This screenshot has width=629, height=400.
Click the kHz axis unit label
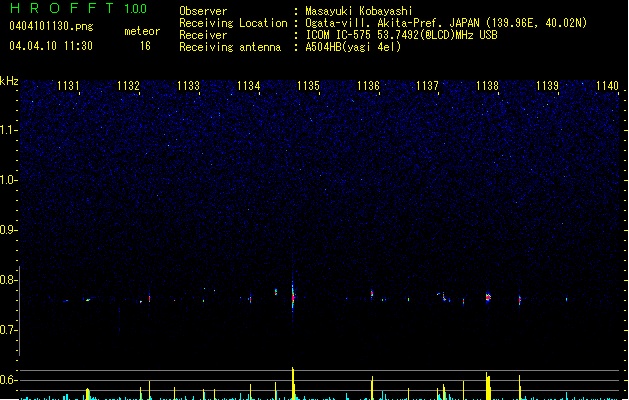9,81
